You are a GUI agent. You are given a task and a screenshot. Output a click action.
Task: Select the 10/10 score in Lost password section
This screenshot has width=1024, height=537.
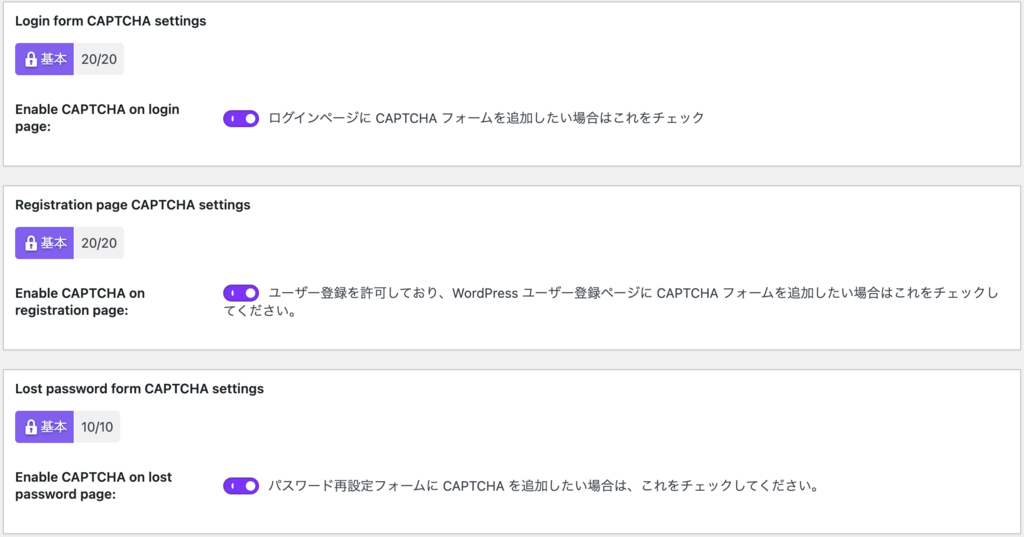97,427
